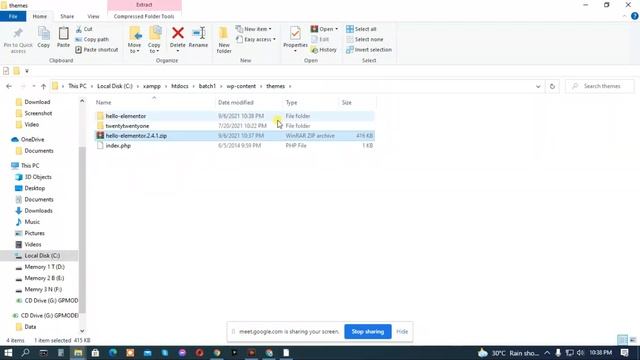The image size is (640, 360).
Task: Click Stop sharing in the Meet banner
Action: [368, 331]
